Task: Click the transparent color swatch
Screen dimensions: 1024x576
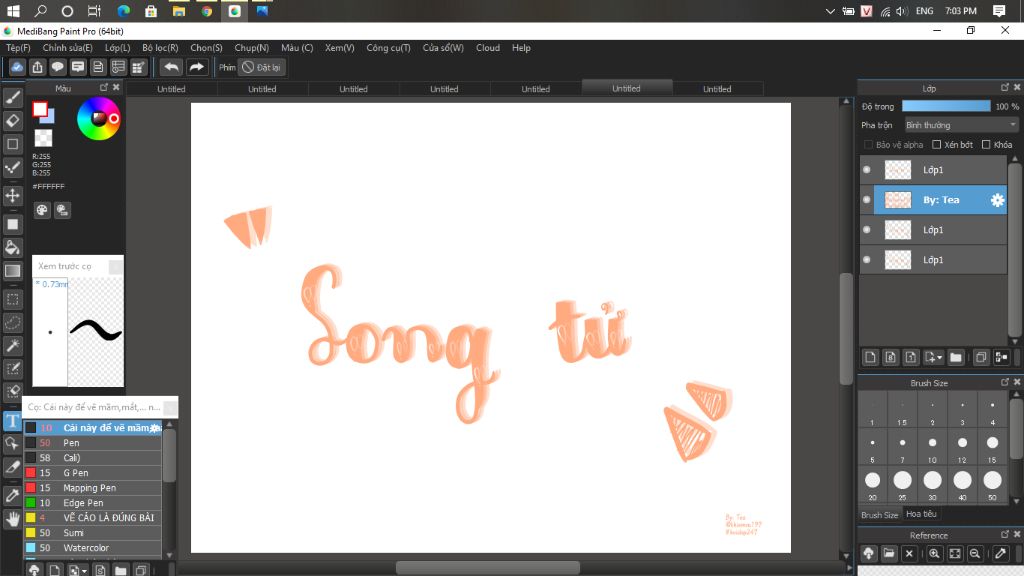Action: pyautogui.click(x=43, y=138)
